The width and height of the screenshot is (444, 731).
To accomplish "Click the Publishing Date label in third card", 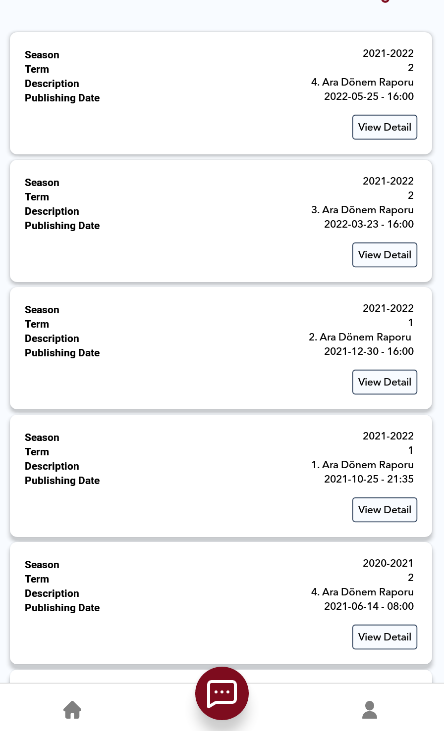I will coord(62,353).
